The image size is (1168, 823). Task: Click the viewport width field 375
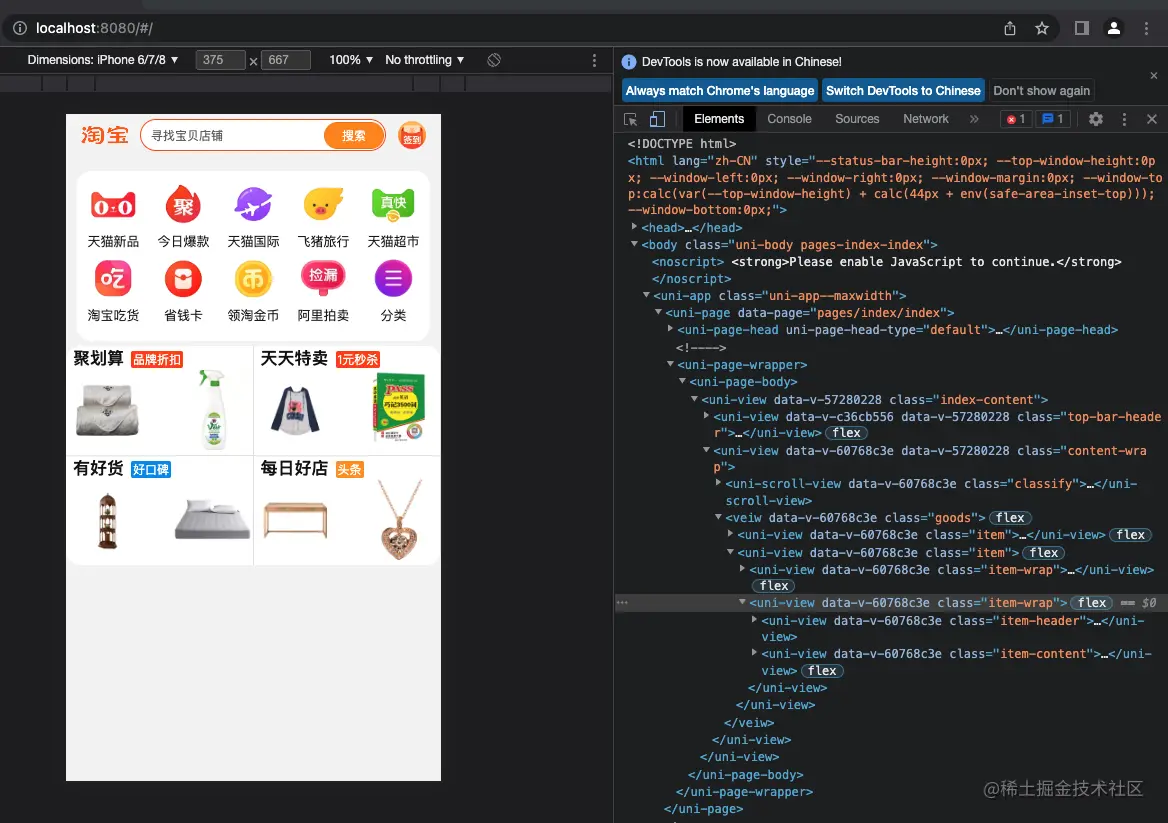[220, 60]
